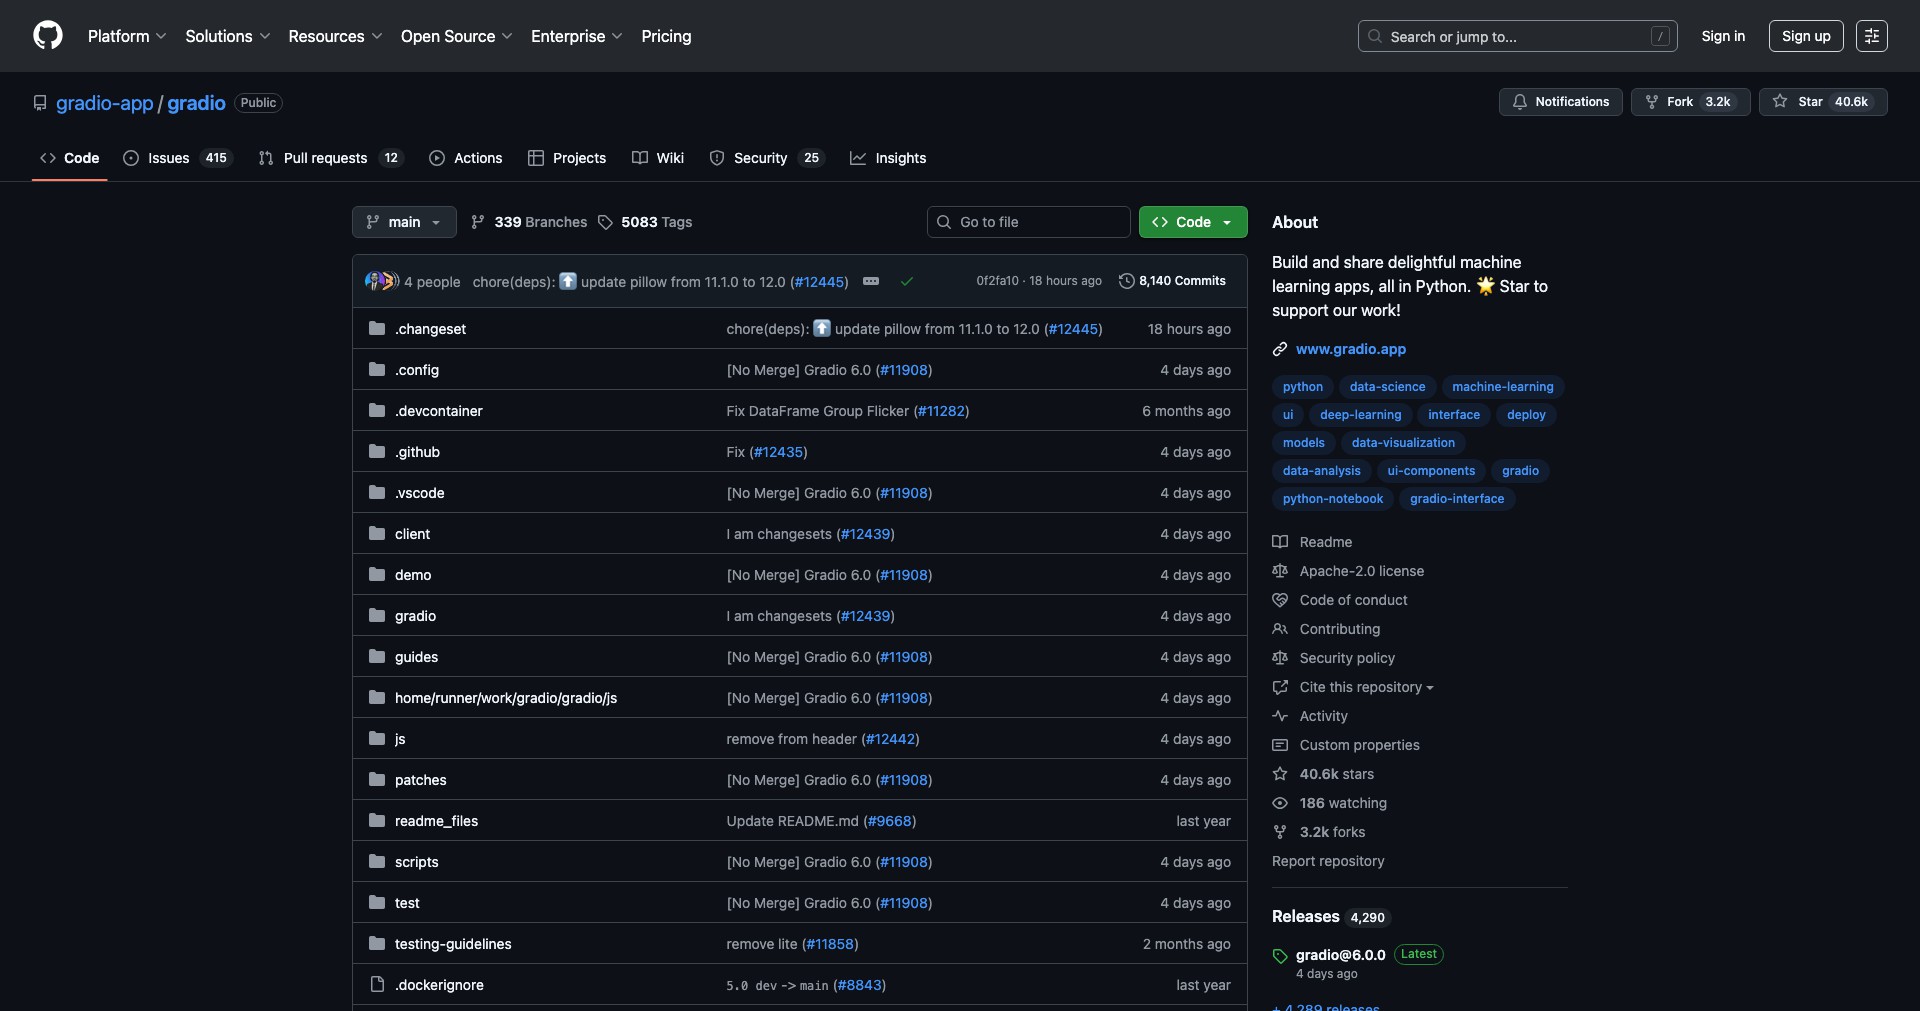Open the testing-guidelines folder
The image size is (1920, 1011).
(x=453, y=944)
